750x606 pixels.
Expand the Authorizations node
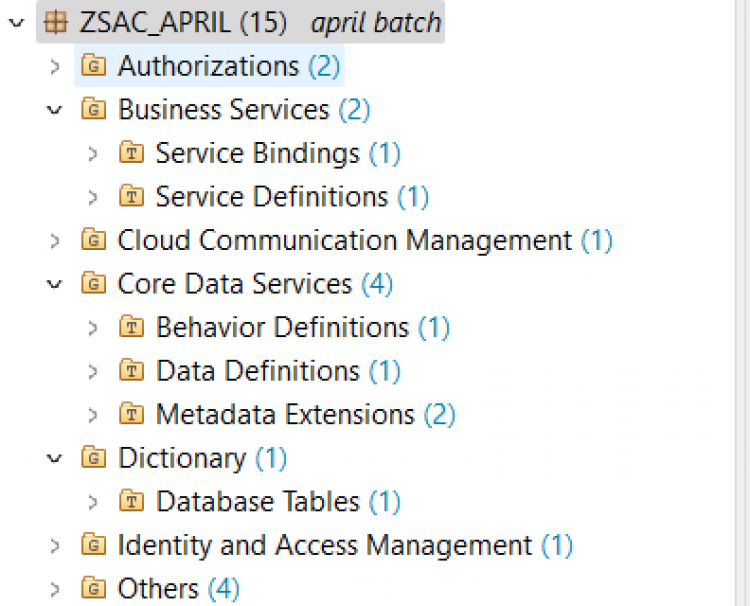coord(55,66)
